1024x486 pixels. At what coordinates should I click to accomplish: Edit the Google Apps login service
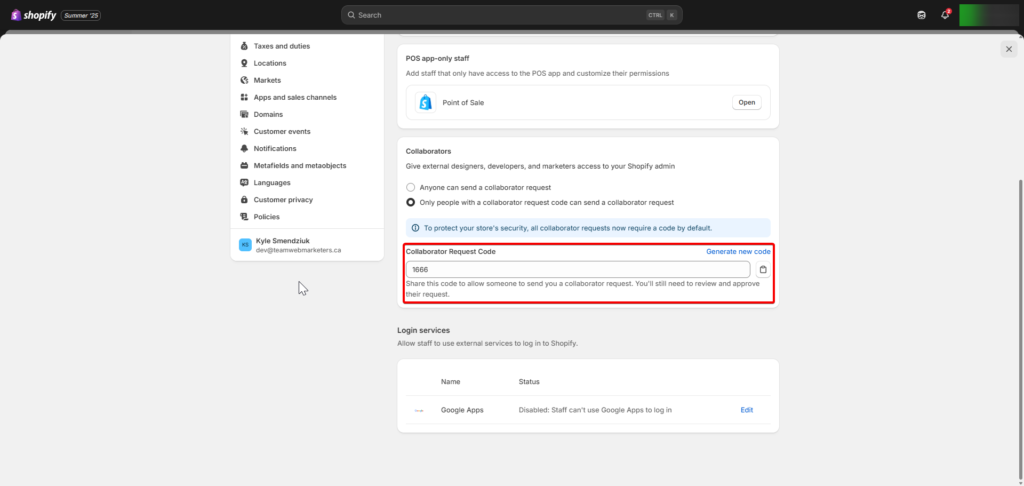[x=746, y=410]
